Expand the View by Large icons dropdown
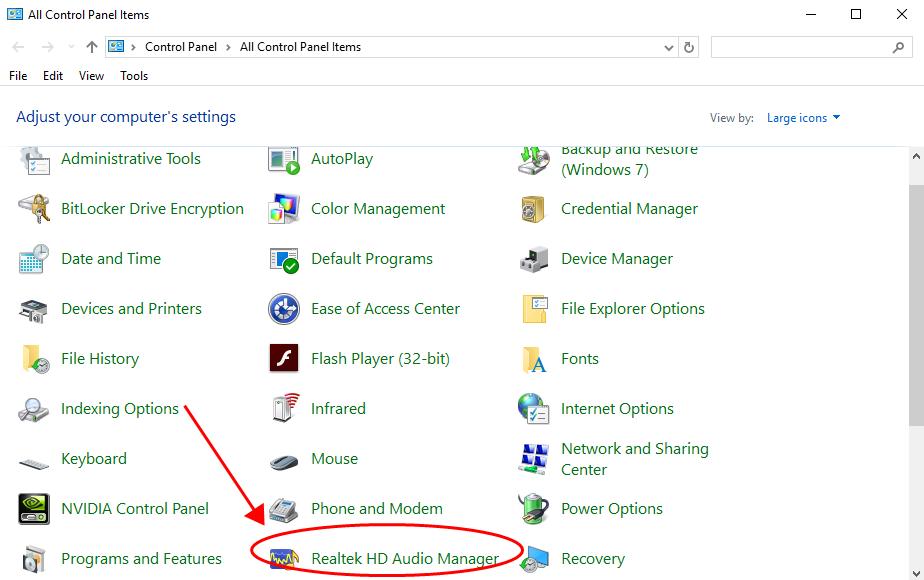Viewport: 924px width, 580px height. pyautogui.click(x=803, y=118)
